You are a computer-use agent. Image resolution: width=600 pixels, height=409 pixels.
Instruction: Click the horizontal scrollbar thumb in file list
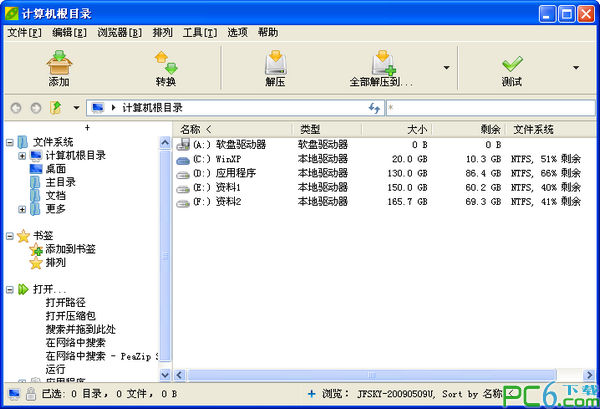point(372,375)
